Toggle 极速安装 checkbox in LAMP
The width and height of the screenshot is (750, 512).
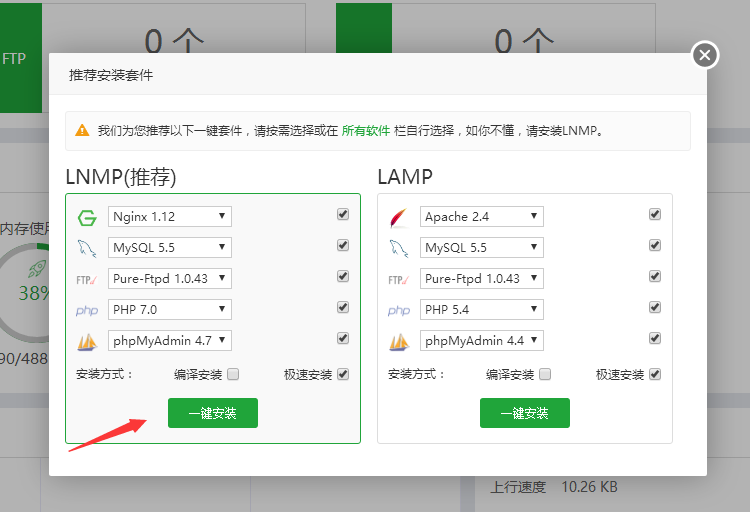(x=655, y=374)
